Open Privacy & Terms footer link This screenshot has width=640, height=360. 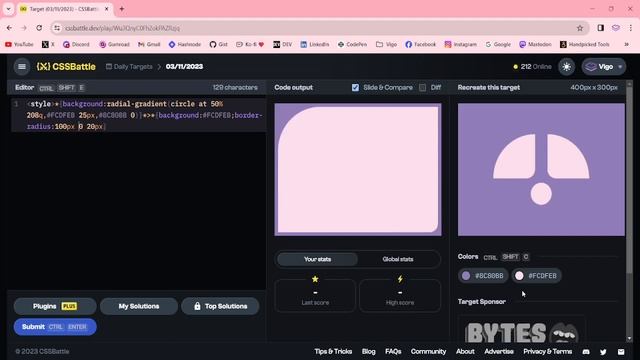coord(547,351)
